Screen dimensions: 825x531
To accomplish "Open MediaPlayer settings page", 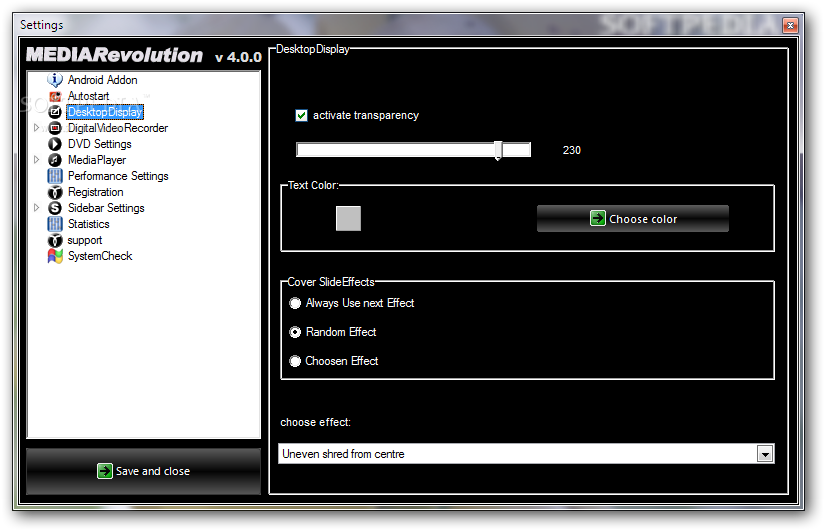I will tap(97, 160).
